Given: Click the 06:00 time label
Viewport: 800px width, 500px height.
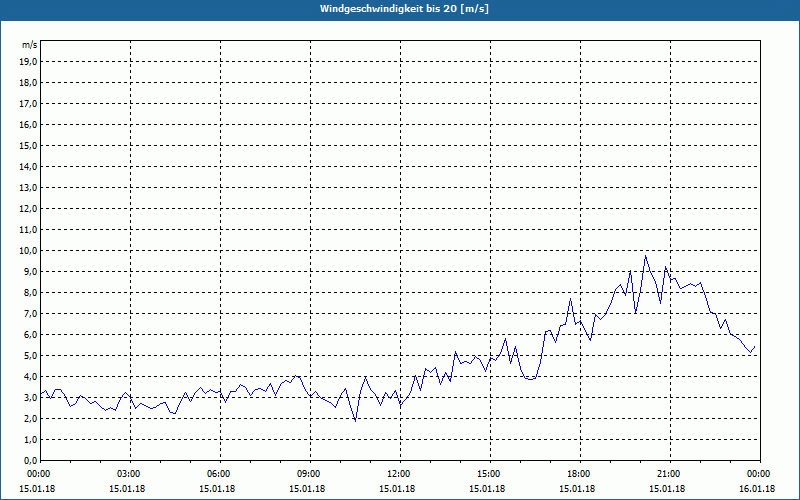Looking at the screenshot, I should pos(220,474).
